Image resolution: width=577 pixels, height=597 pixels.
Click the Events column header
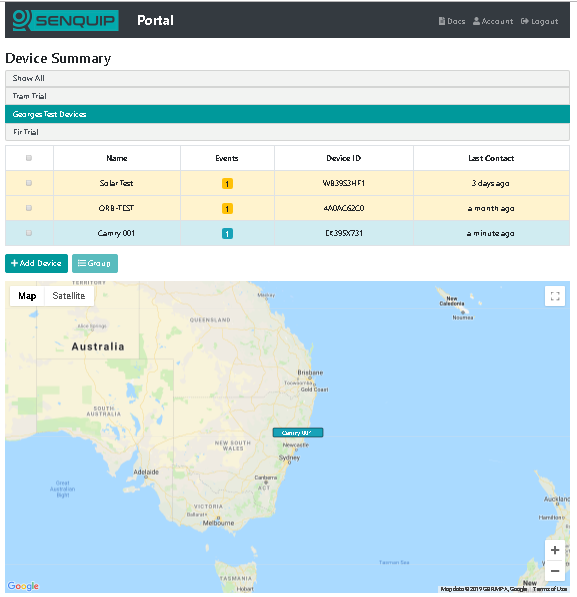tap(227, 158)
